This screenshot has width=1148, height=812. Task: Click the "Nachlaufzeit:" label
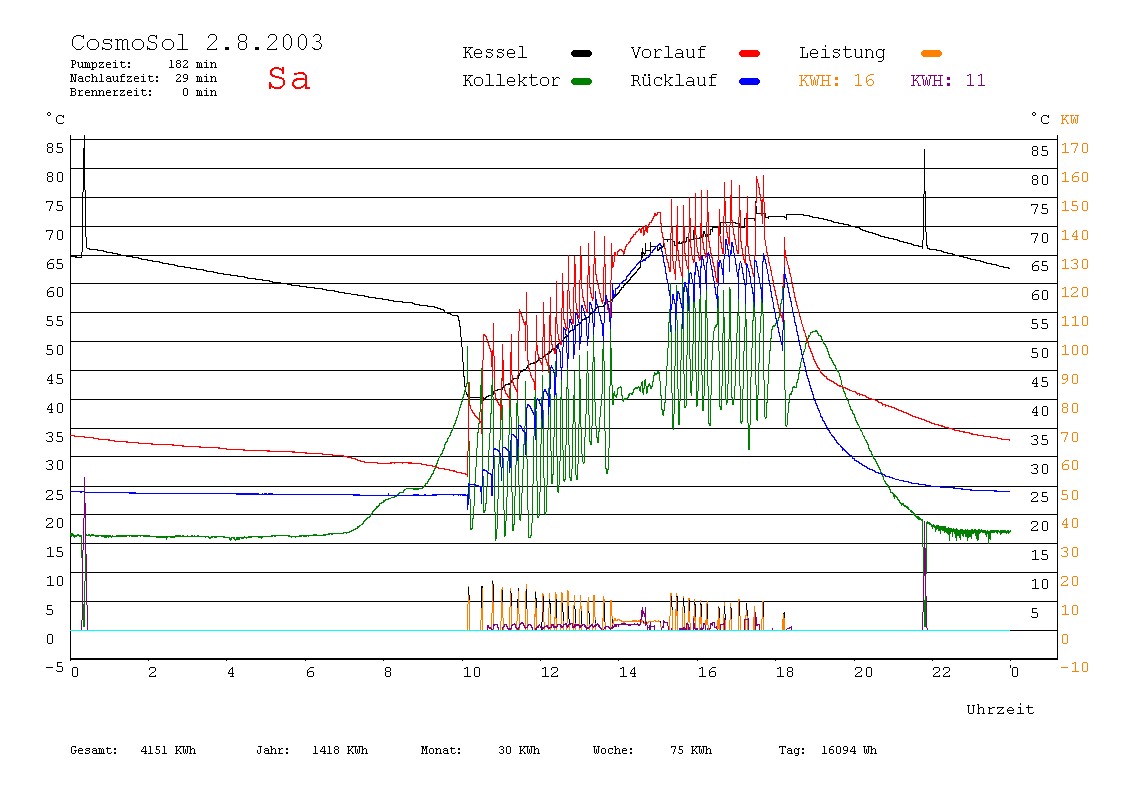pyautogui.click(x=114, y=78)
